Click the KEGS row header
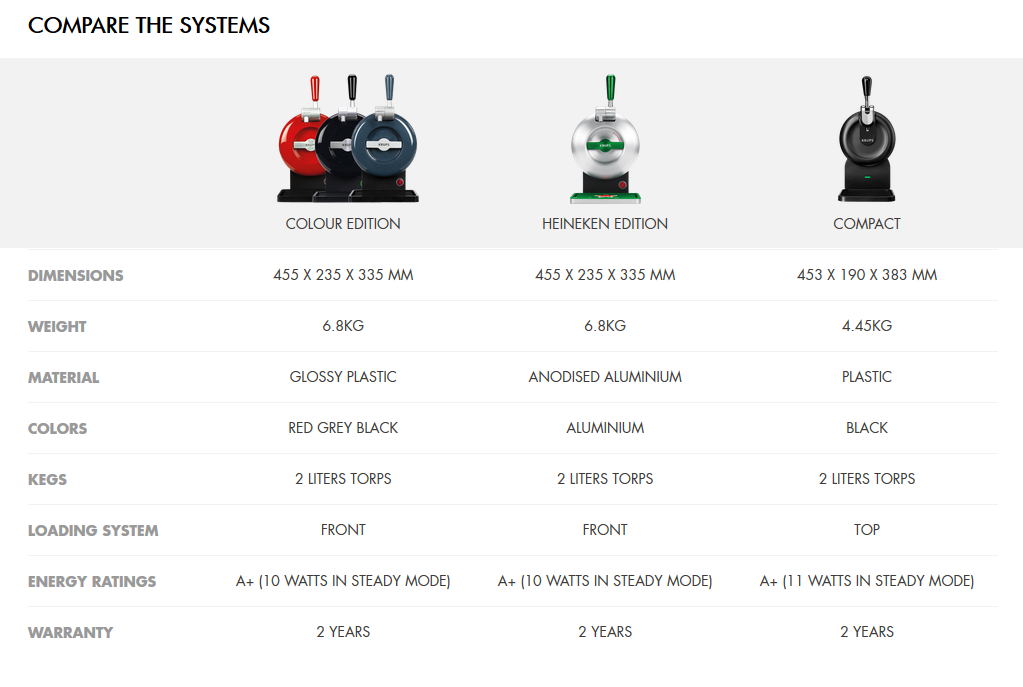This screenshot has height=687, width=1023. pos(48,480)
